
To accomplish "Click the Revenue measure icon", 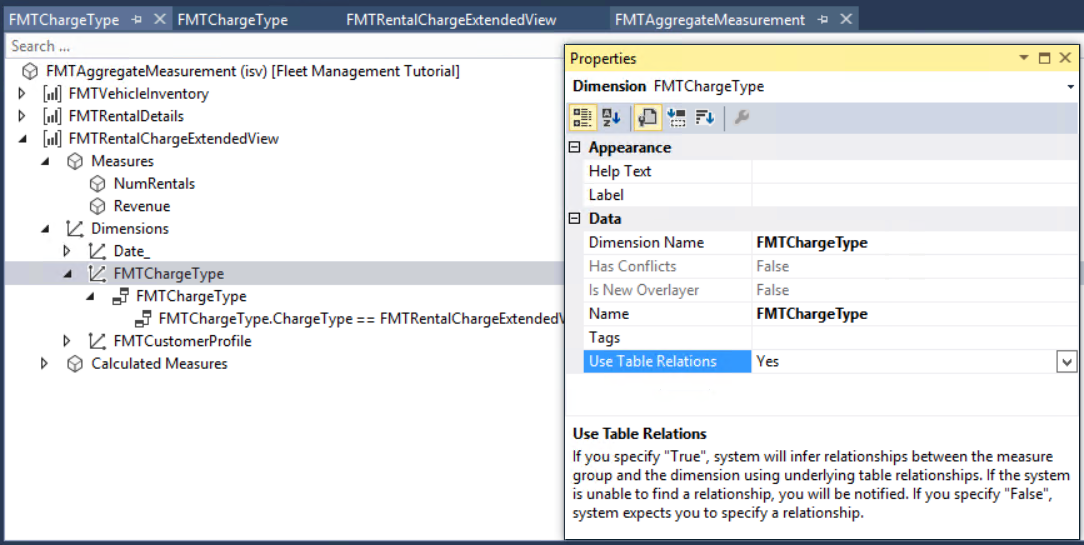I will pos(97,206).
